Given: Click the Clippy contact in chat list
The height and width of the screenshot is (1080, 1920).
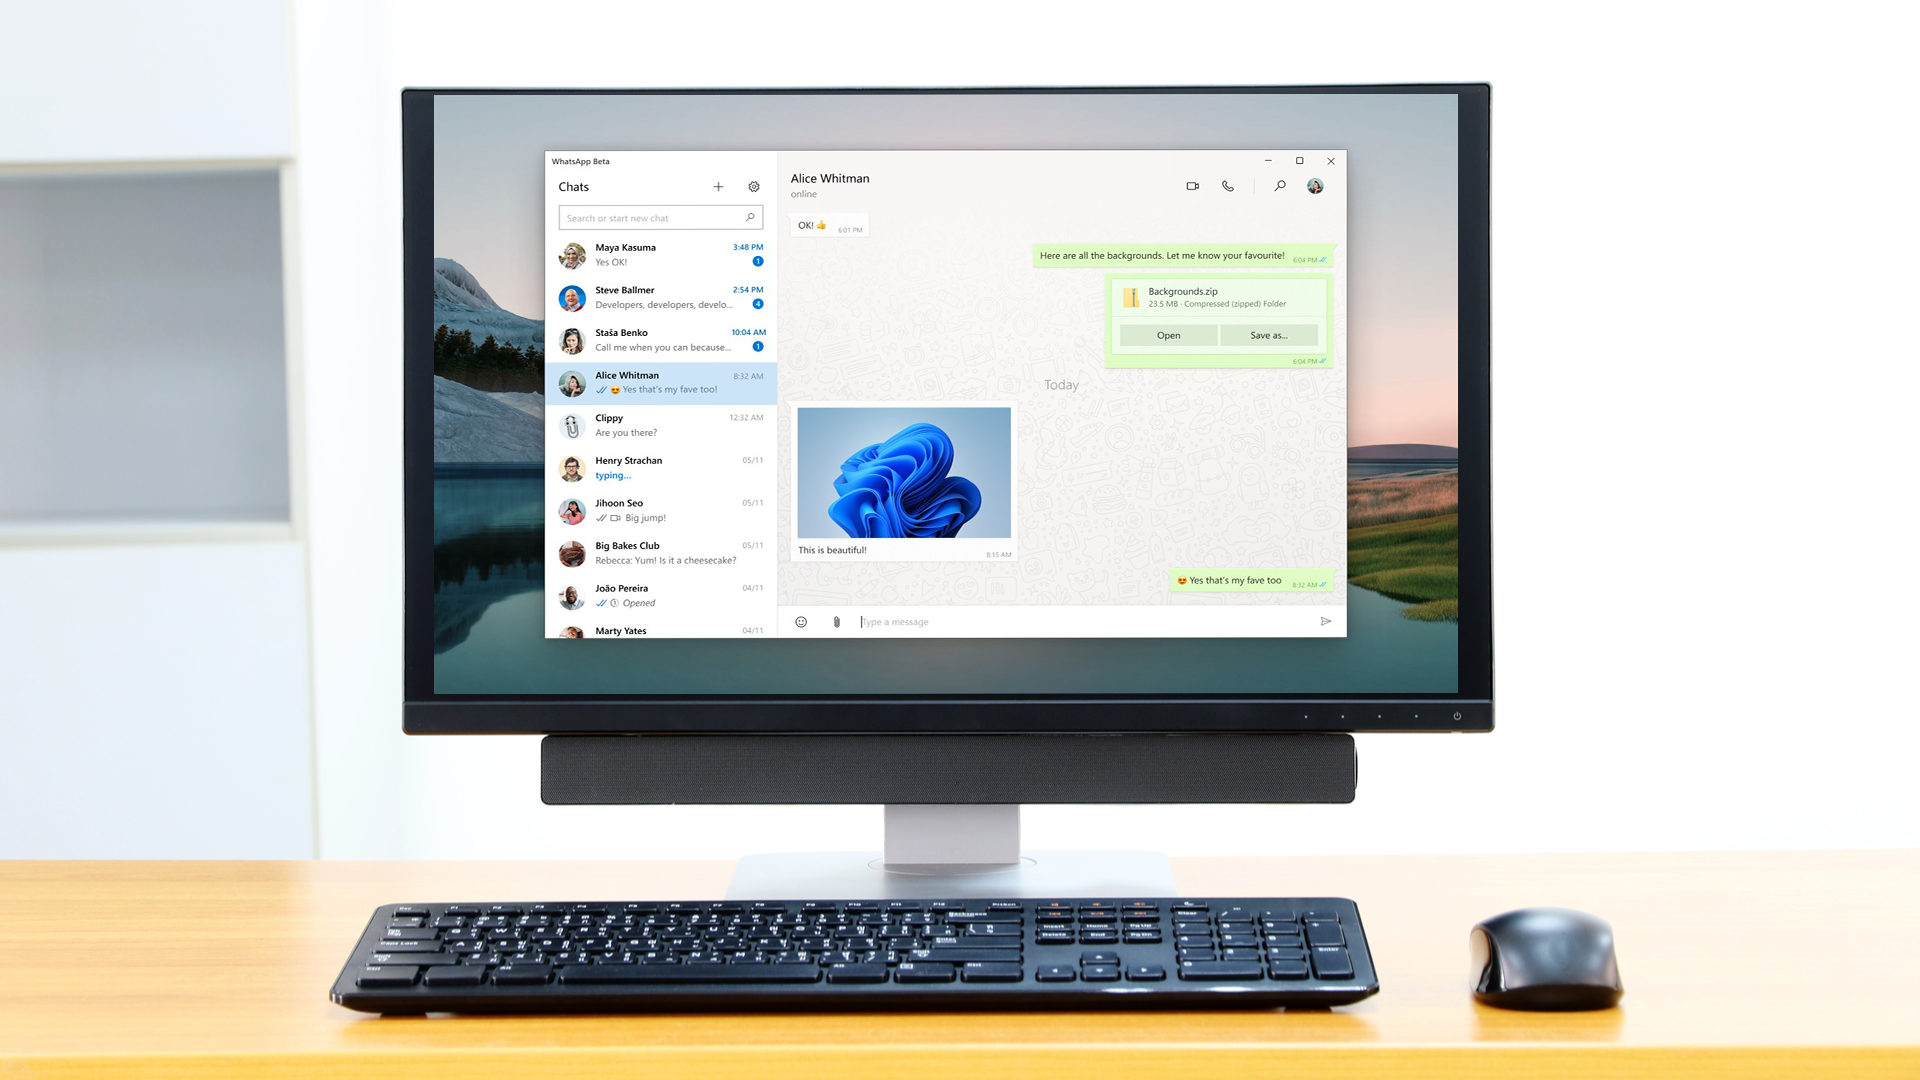Looking at the screenshot, I should tap(663, 425).
